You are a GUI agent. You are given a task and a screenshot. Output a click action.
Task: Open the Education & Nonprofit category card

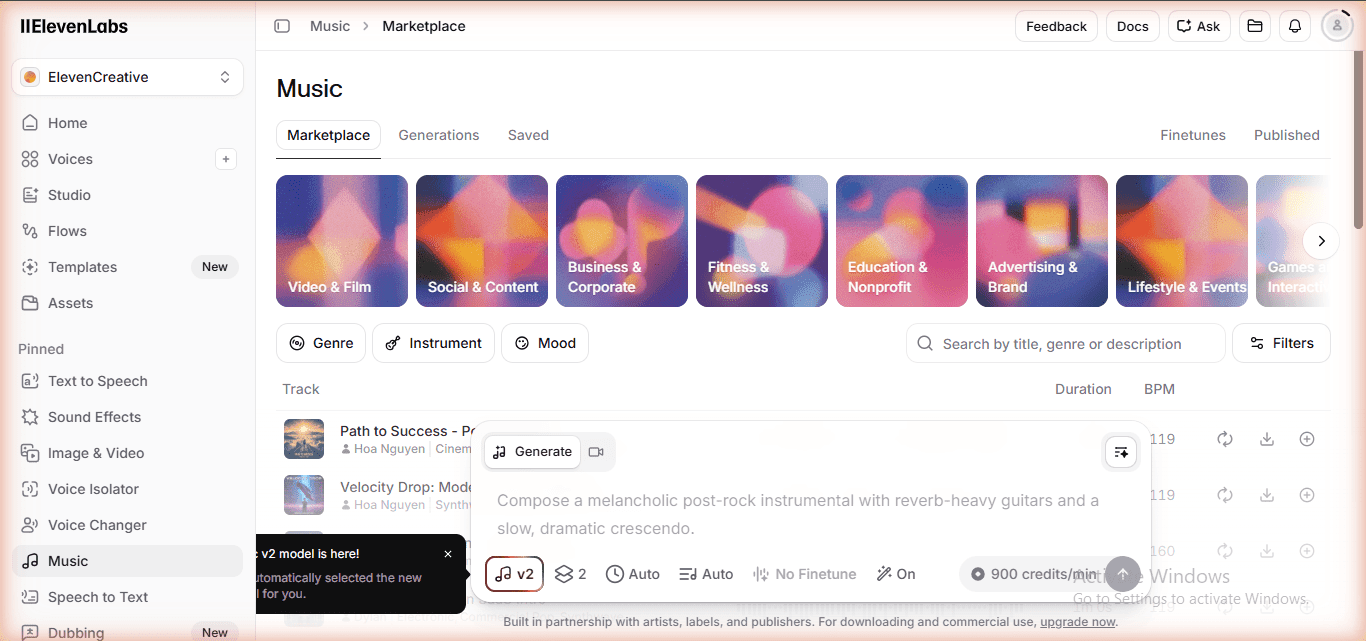[902, 241]
